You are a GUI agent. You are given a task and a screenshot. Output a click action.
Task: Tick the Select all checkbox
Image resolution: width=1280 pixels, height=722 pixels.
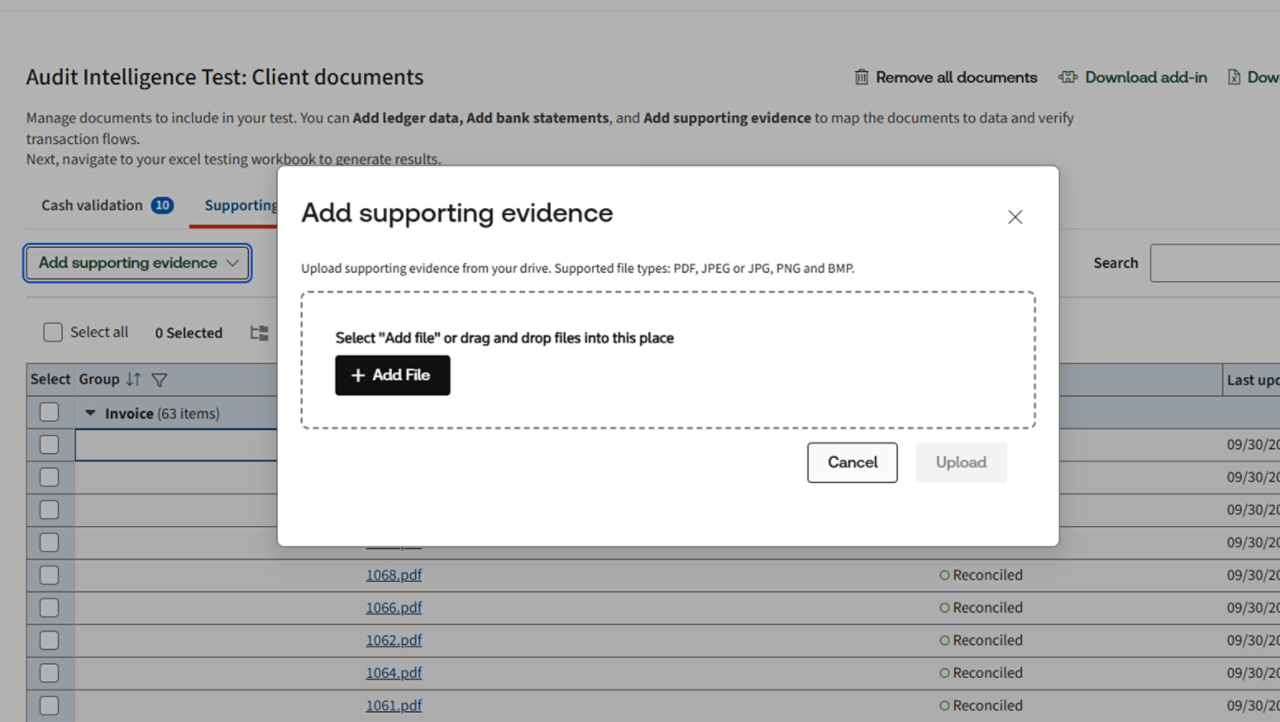[53, 333]
